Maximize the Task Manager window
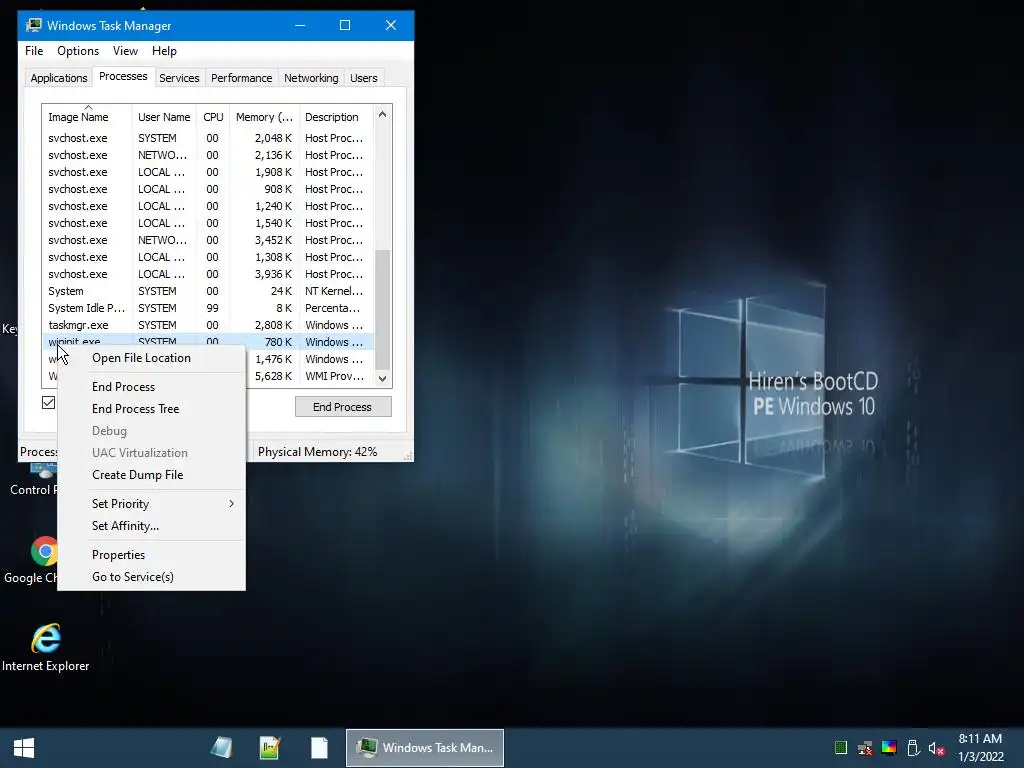Viewport: 1024px width, 768px height. click(345, 25)
